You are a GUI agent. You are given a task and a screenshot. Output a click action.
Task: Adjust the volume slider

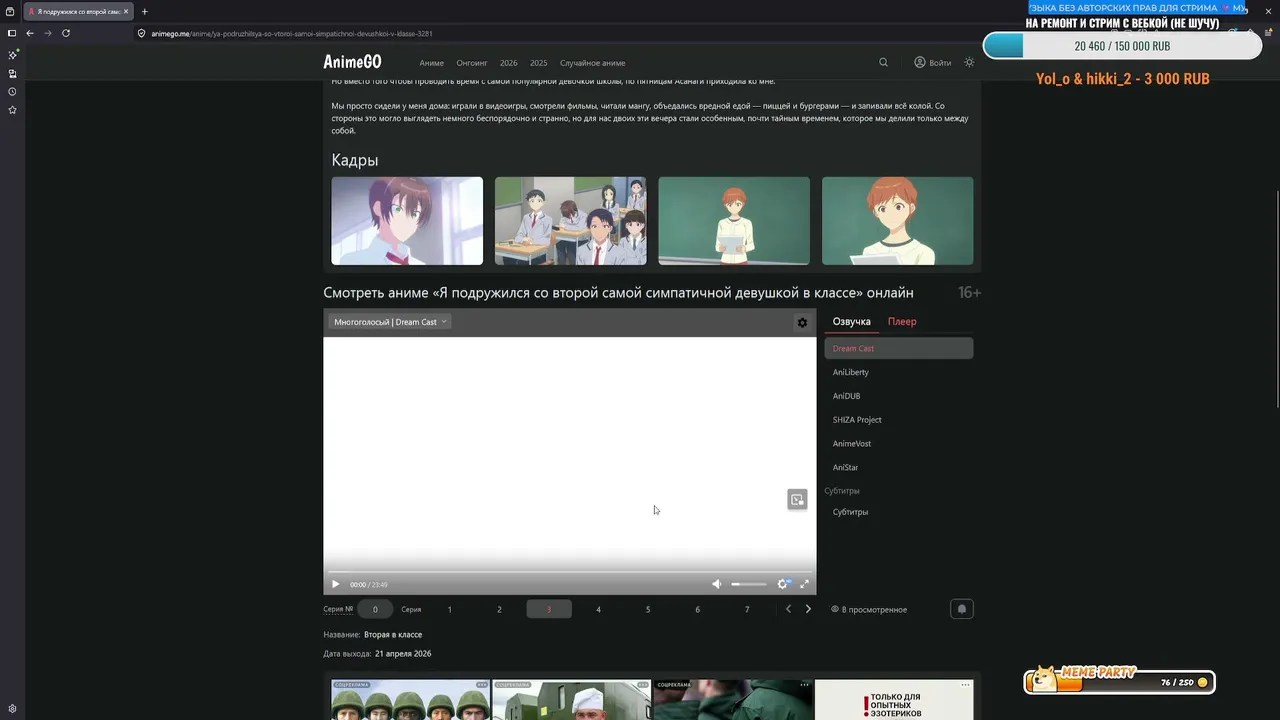pyautogui.click(x=749, y=584)
